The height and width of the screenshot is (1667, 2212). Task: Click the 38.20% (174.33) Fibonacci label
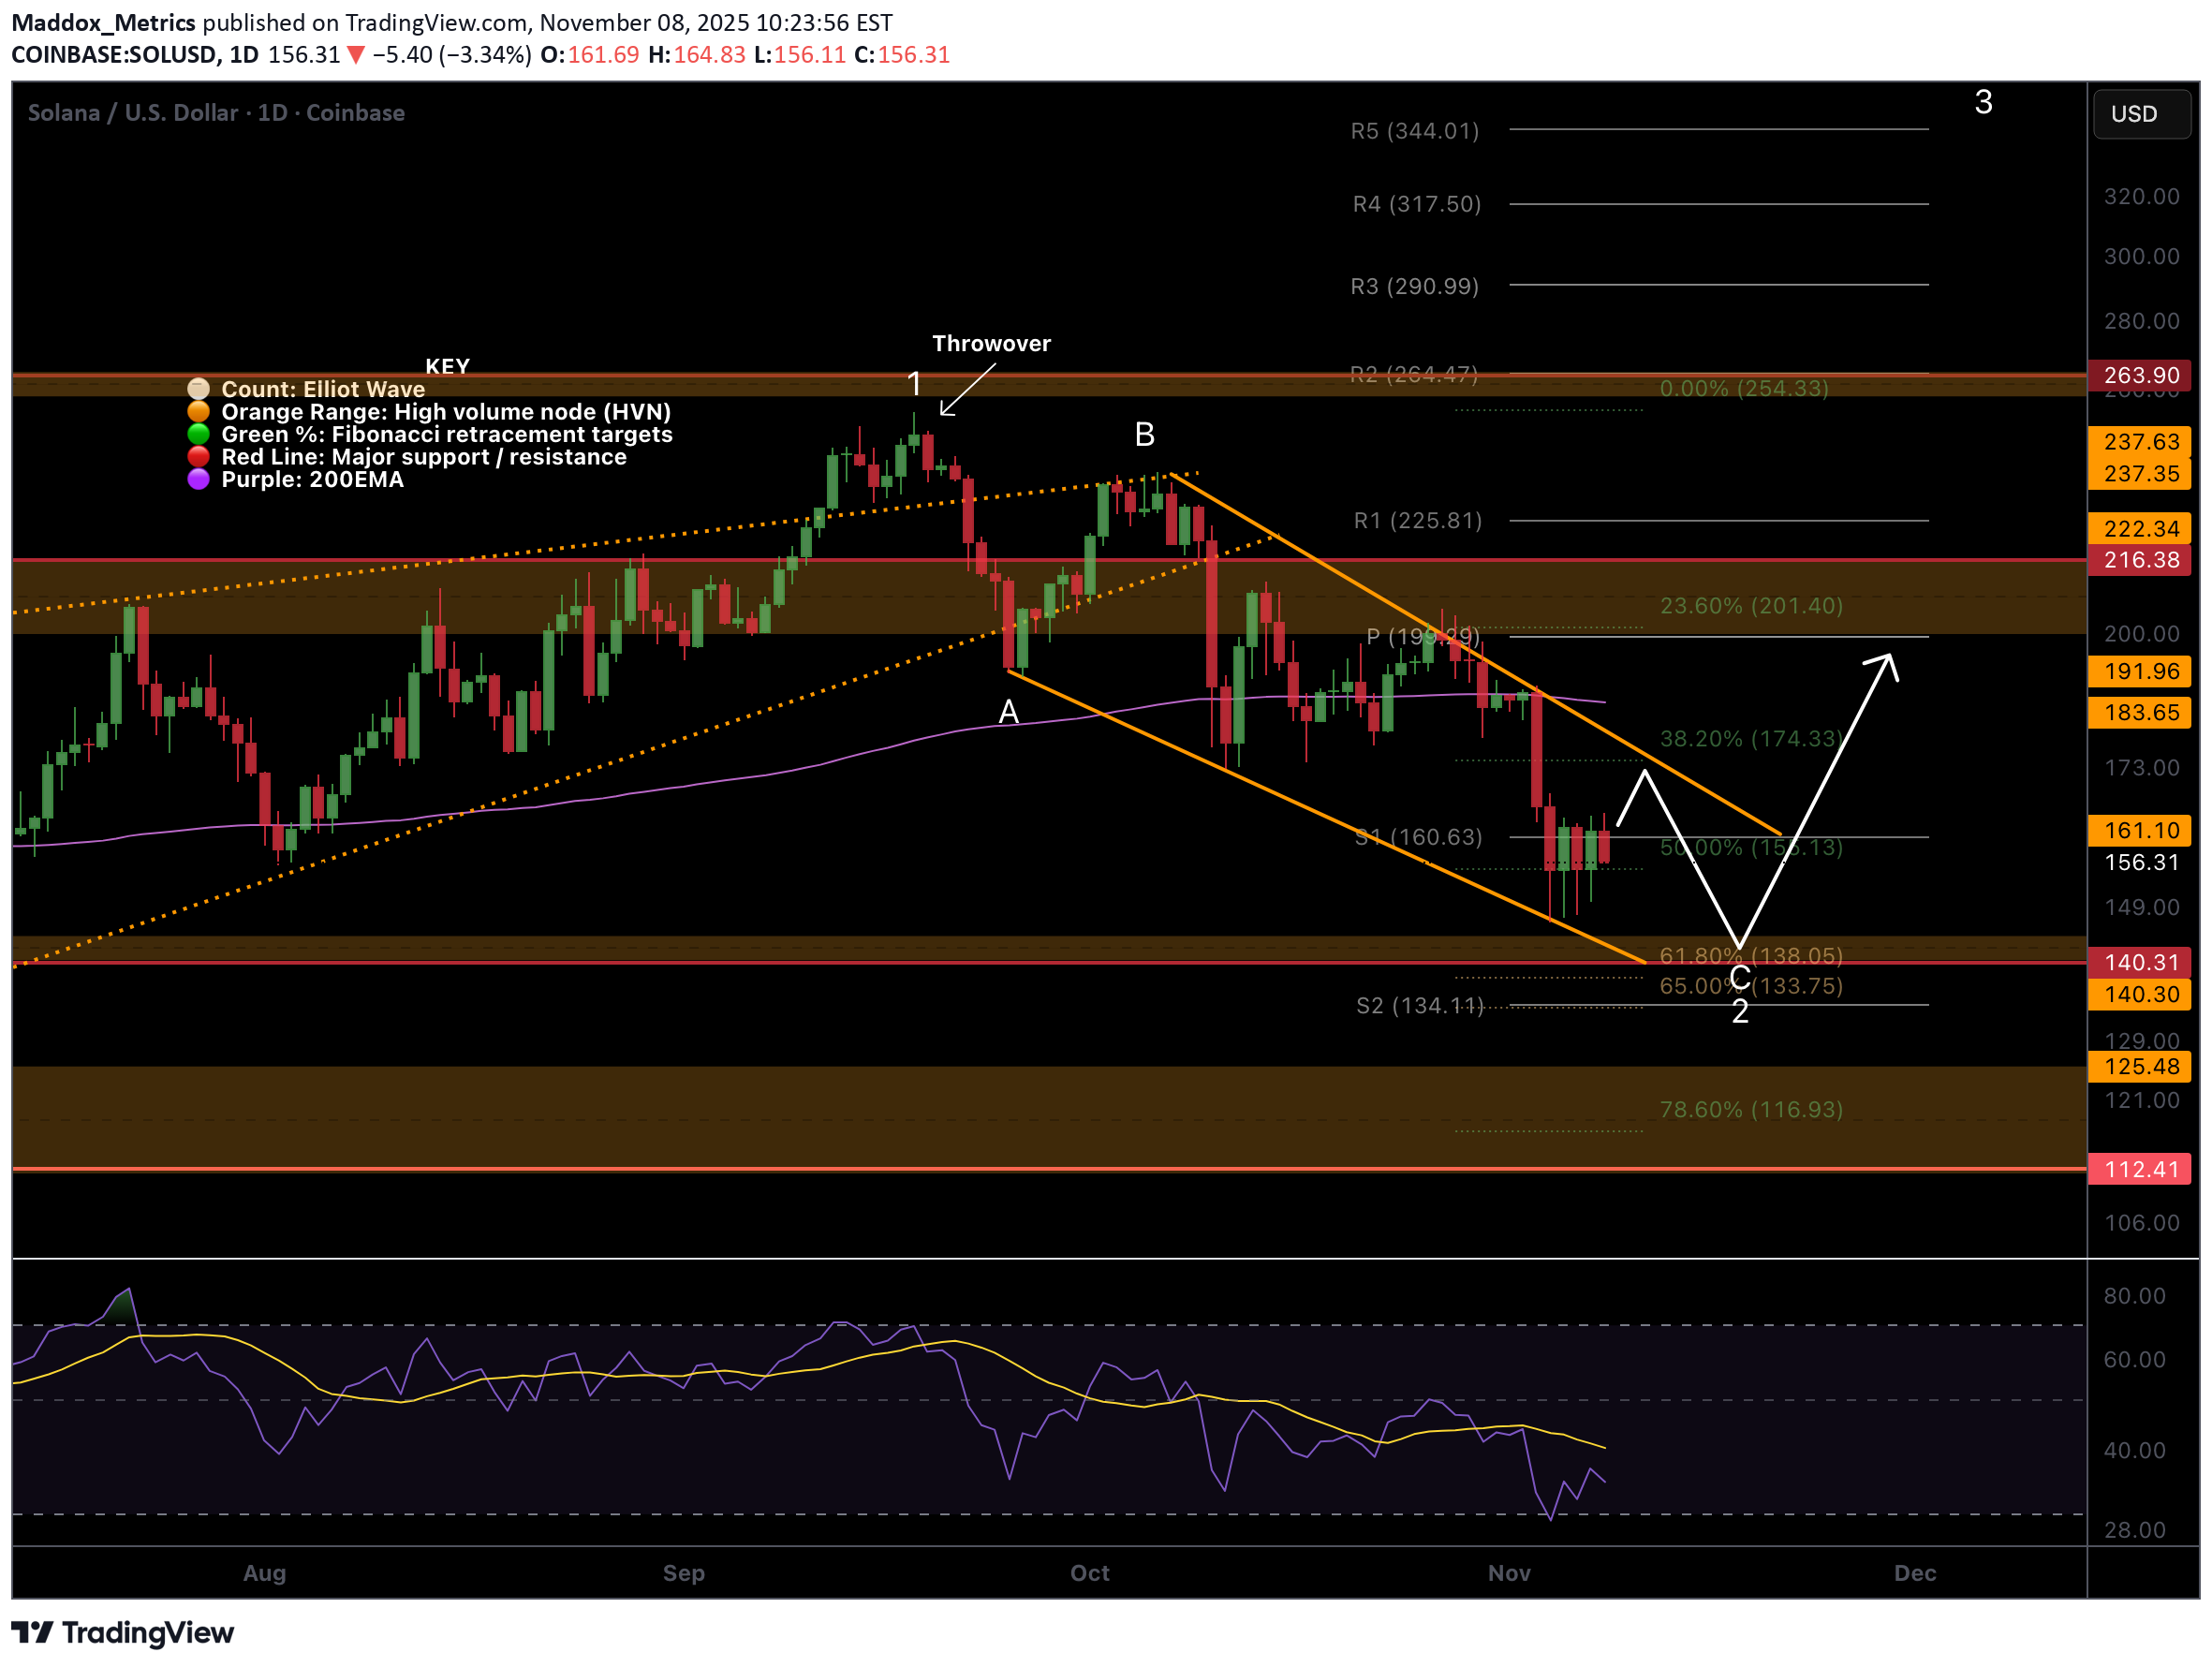pyautogui.click(x=1750, y=739)
